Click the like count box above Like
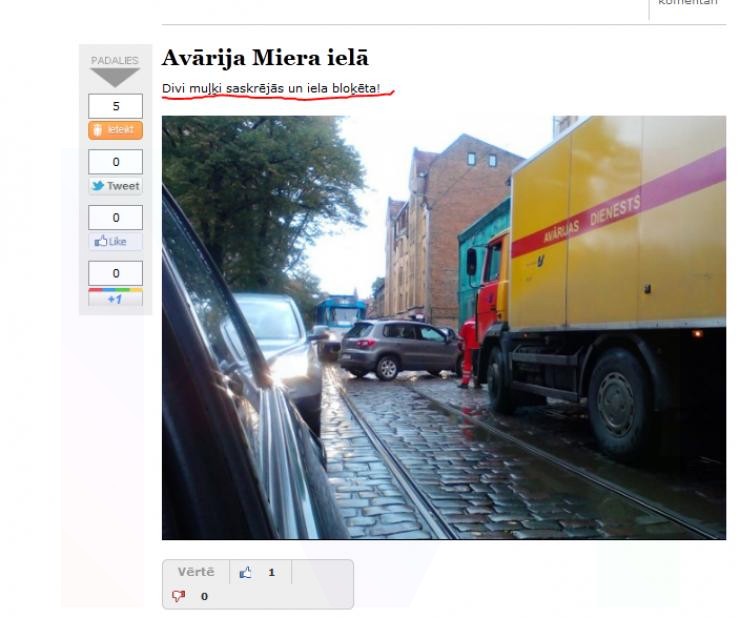 tap(116, 217)
